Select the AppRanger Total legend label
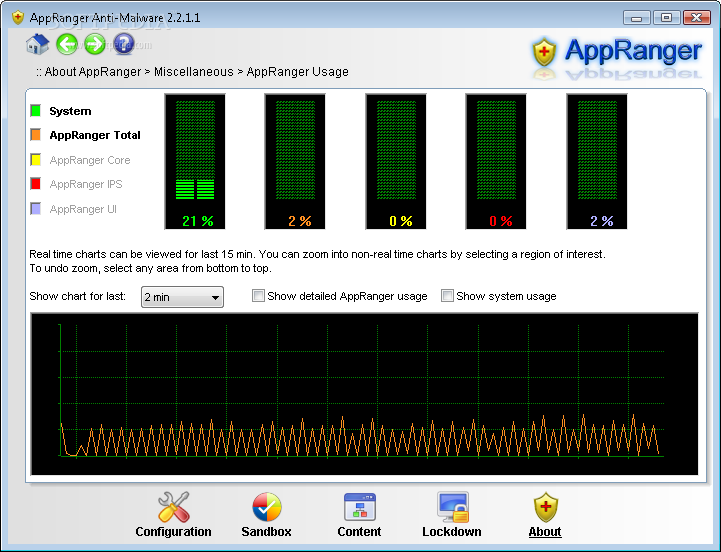 [95, 135]
